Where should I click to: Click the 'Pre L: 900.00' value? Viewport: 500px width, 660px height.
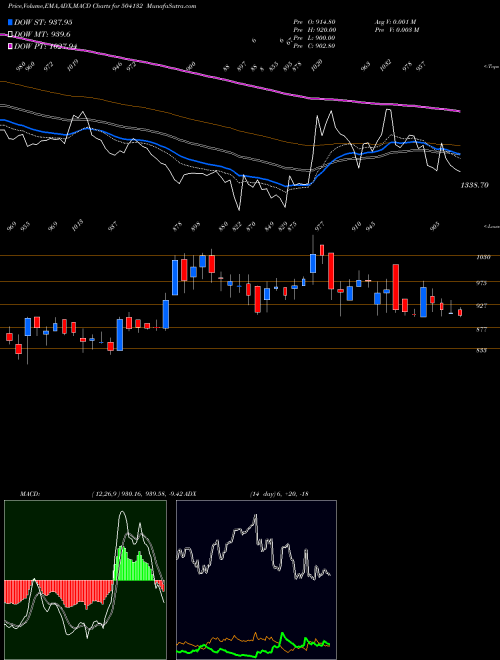tap(314, 38)
